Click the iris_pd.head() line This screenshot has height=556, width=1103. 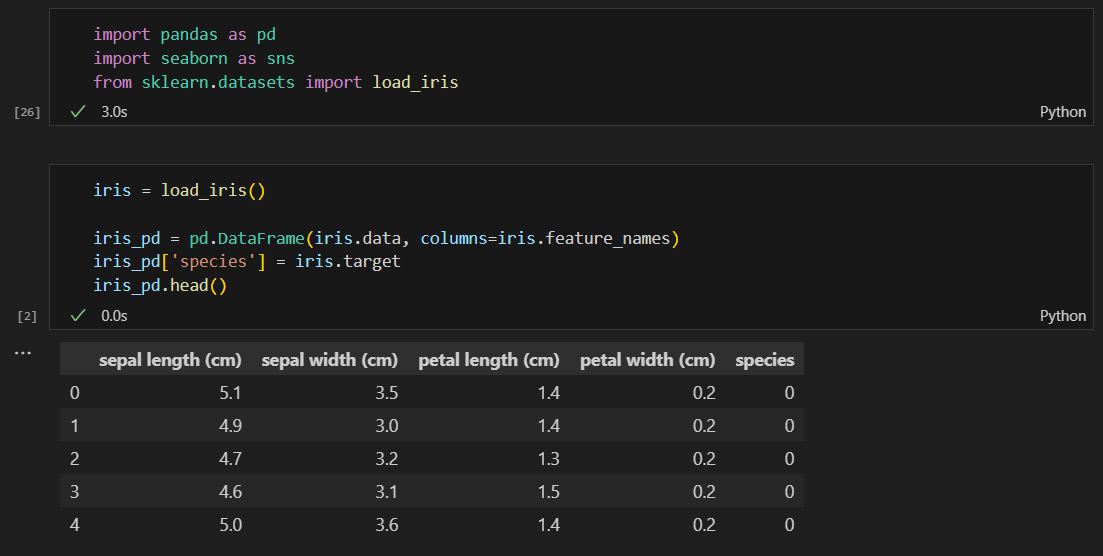click(x=160, y=286)
